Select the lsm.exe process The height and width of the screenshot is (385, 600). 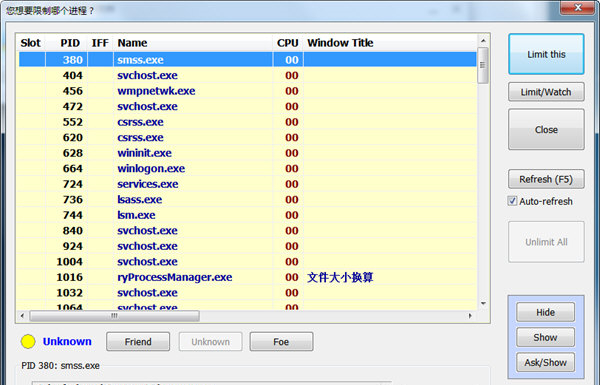248,215
